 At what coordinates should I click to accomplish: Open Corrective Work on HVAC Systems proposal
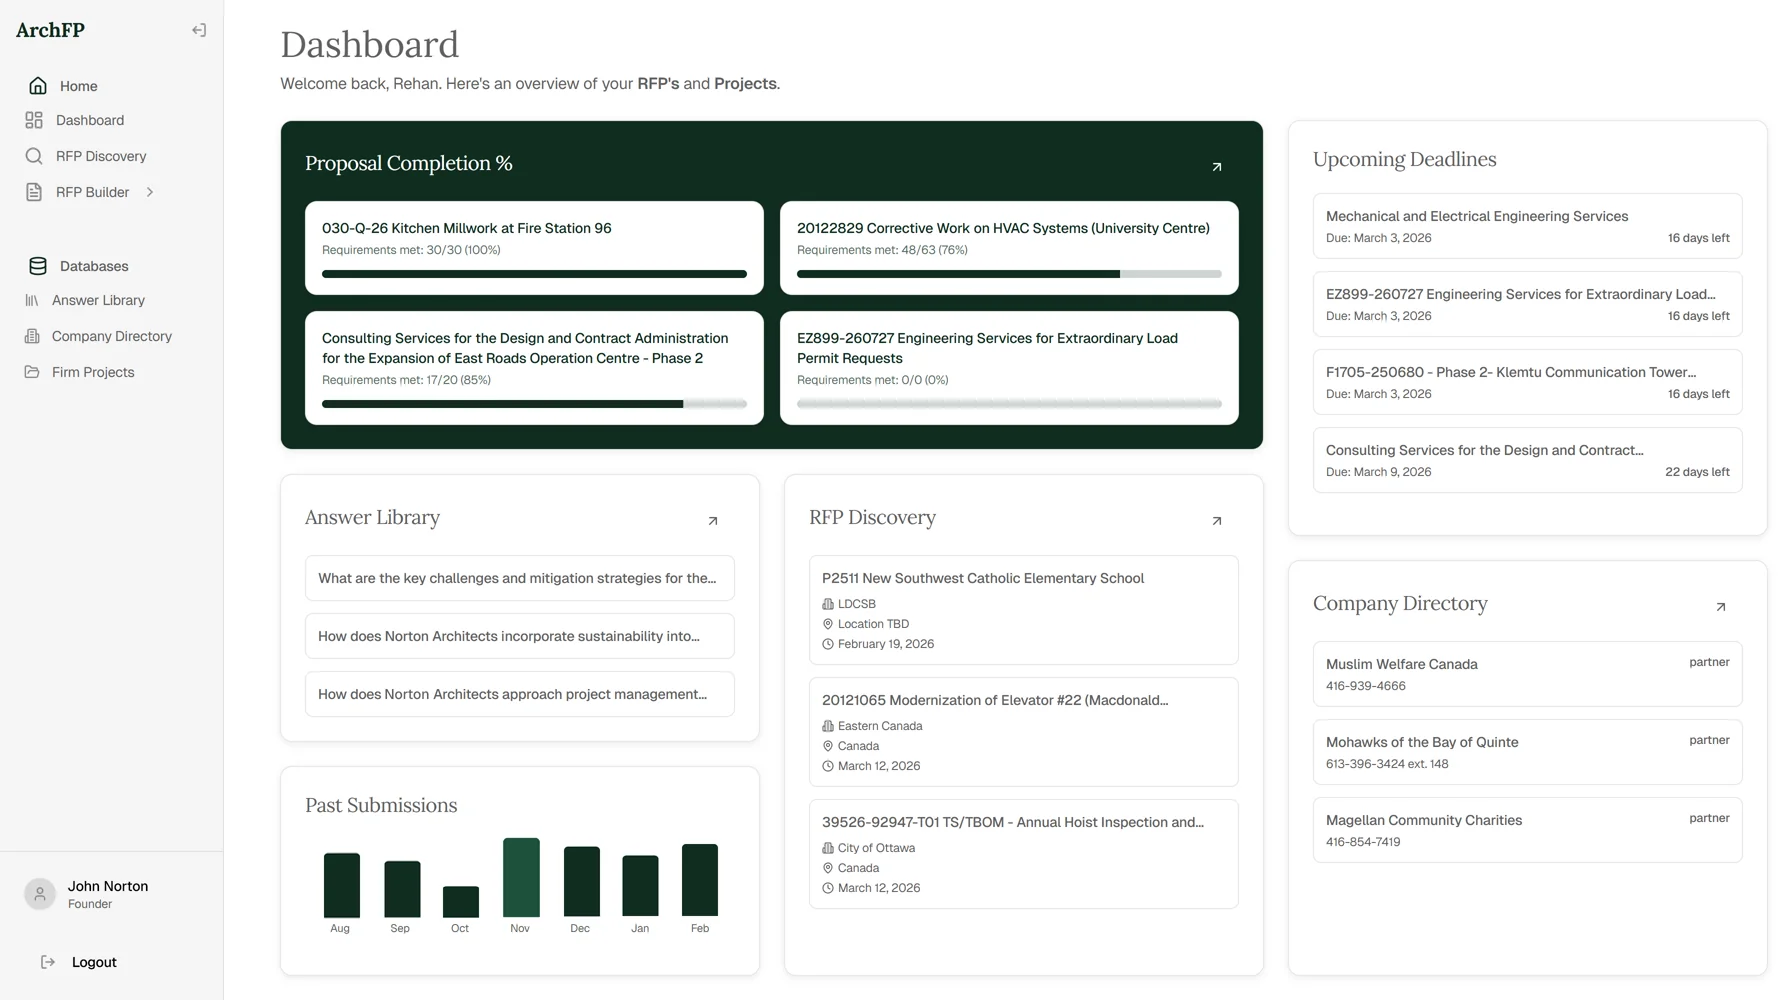(1009, 248)
